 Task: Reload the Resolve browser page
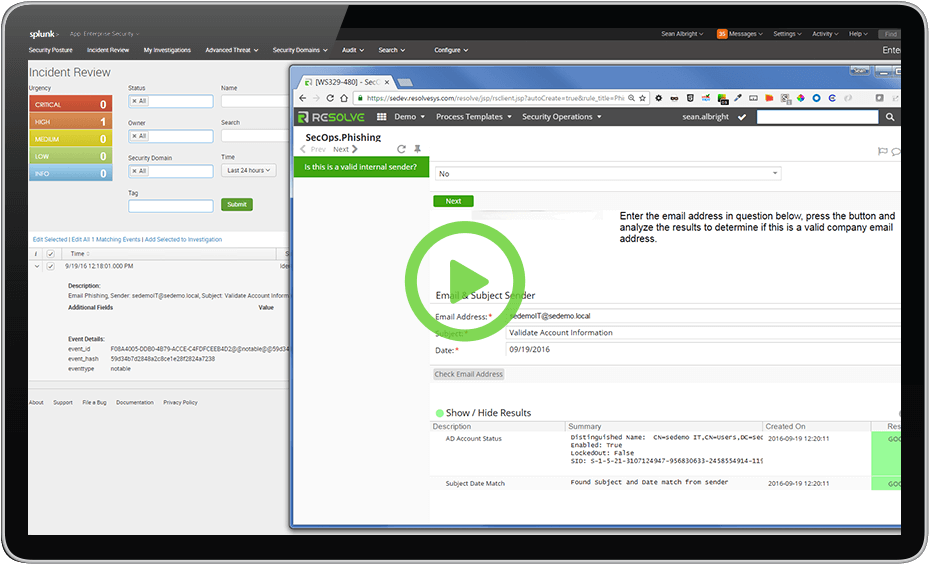coord(330,98)
